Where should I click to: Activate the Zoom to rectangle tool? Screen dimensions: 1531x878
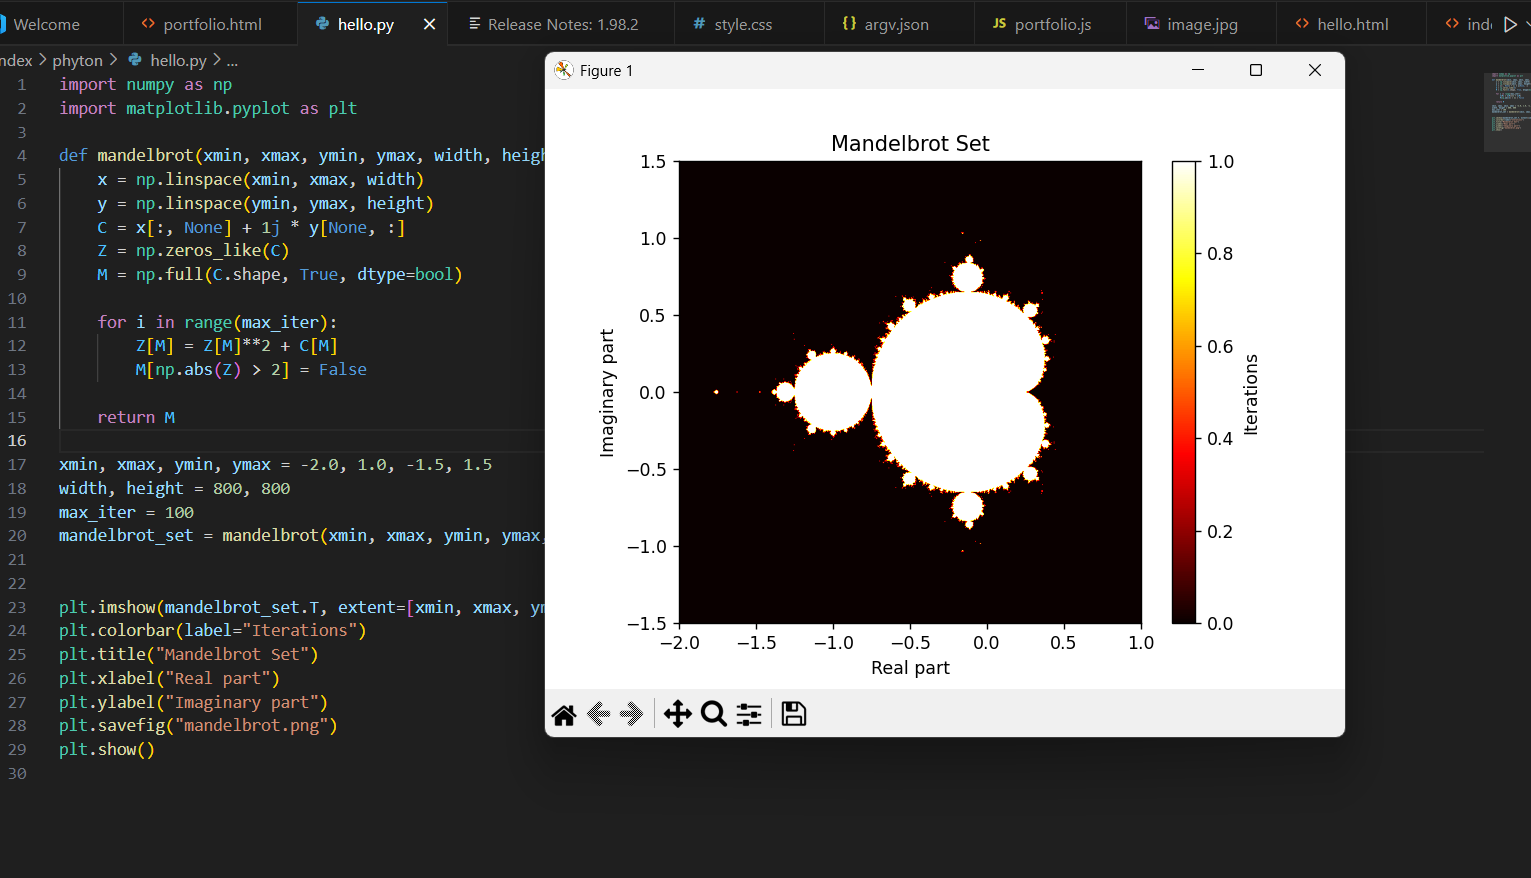714,714
